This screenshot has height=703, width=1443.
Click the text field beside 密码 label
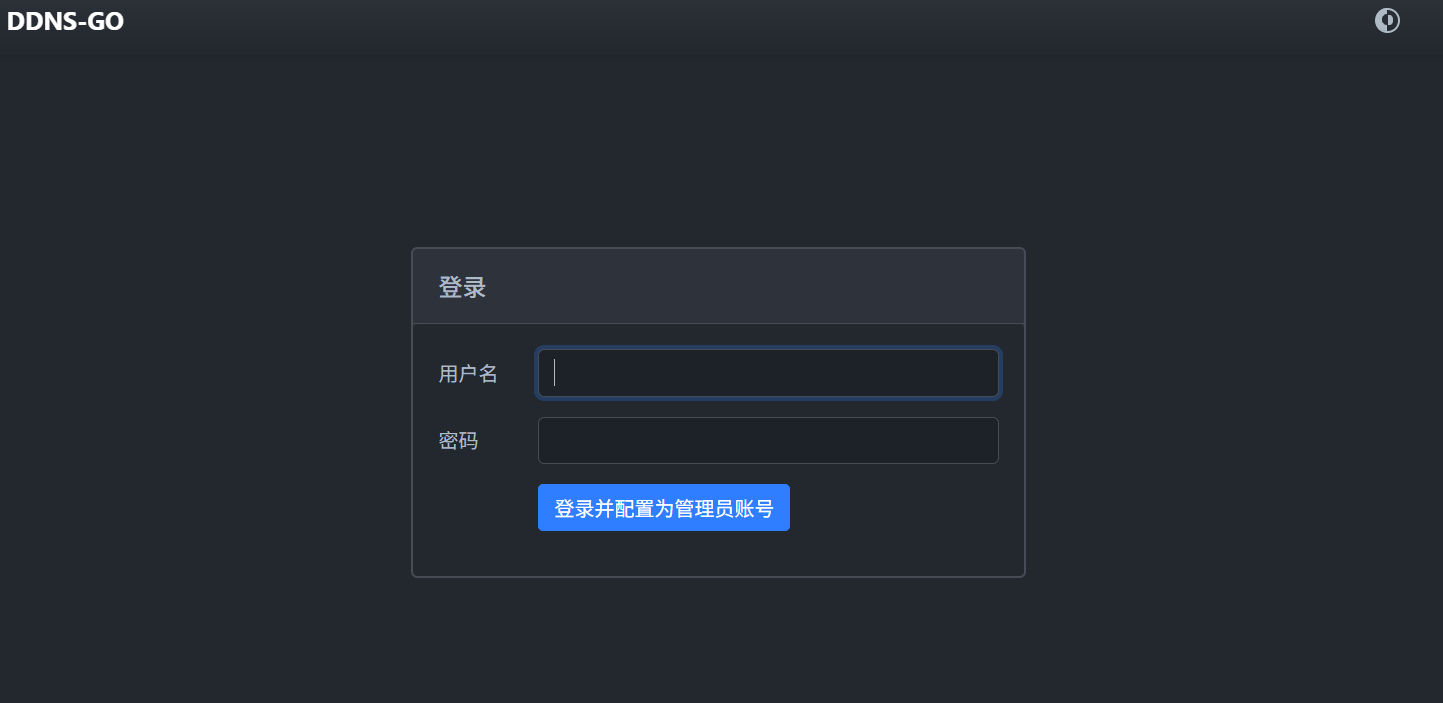click(x=768, y=441)
